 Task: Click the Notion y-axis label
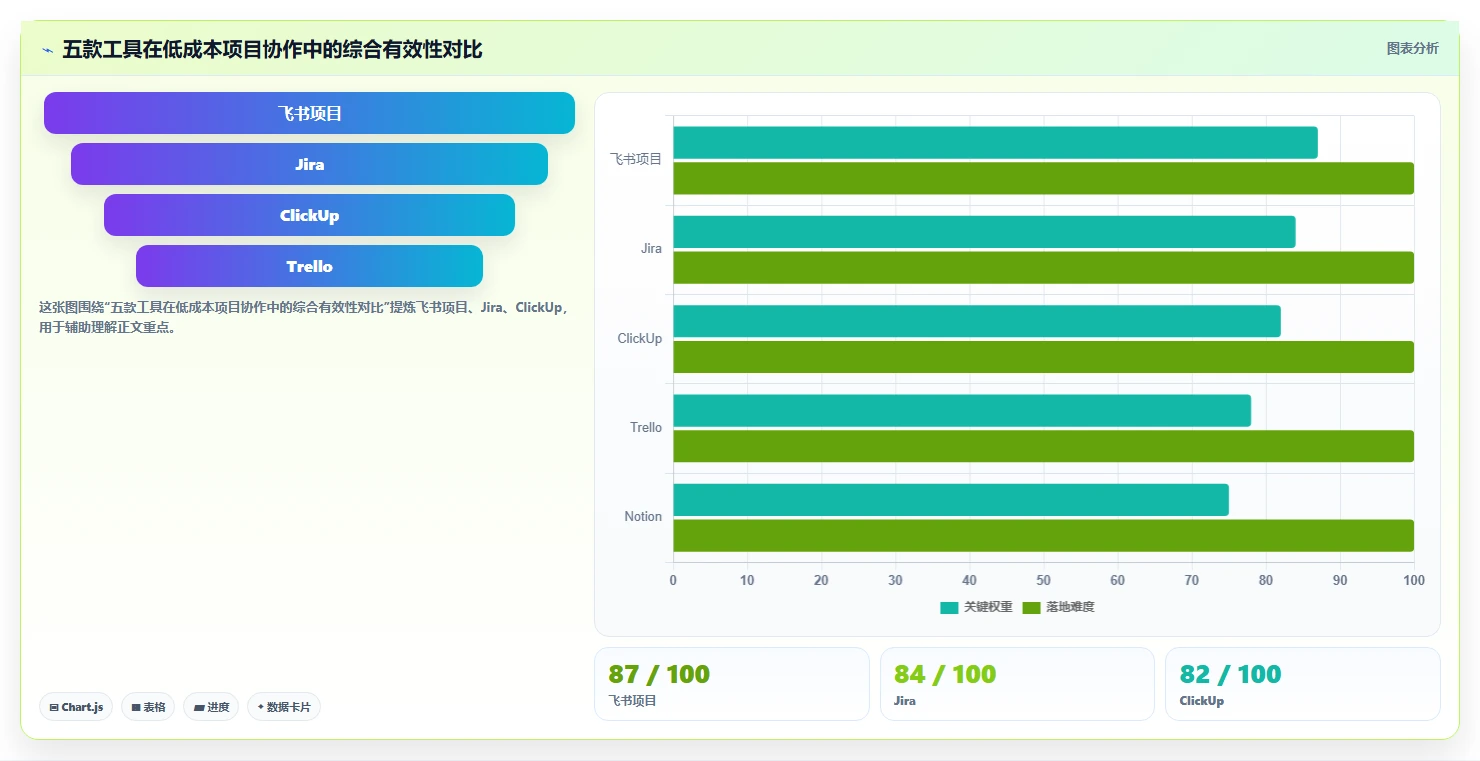(643, 516)
